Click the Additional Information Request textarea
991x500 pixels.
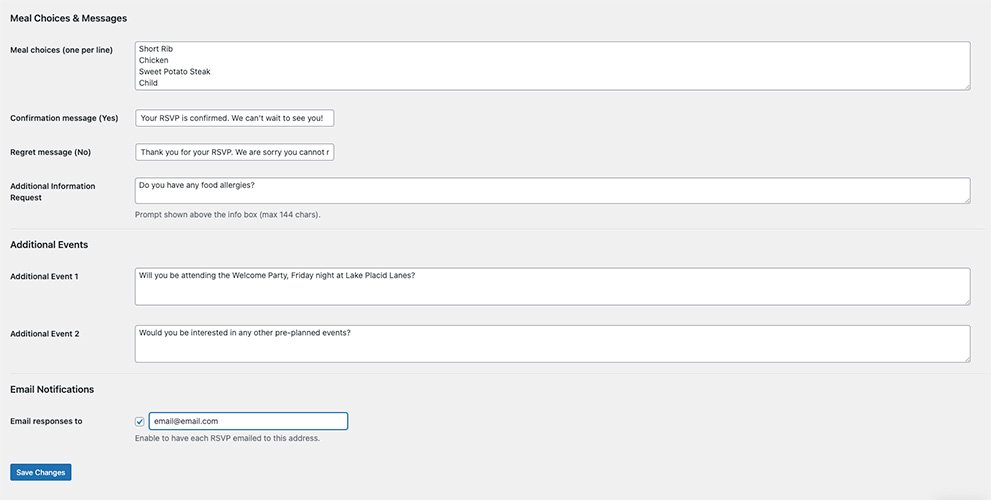click(x=552, y=190)
